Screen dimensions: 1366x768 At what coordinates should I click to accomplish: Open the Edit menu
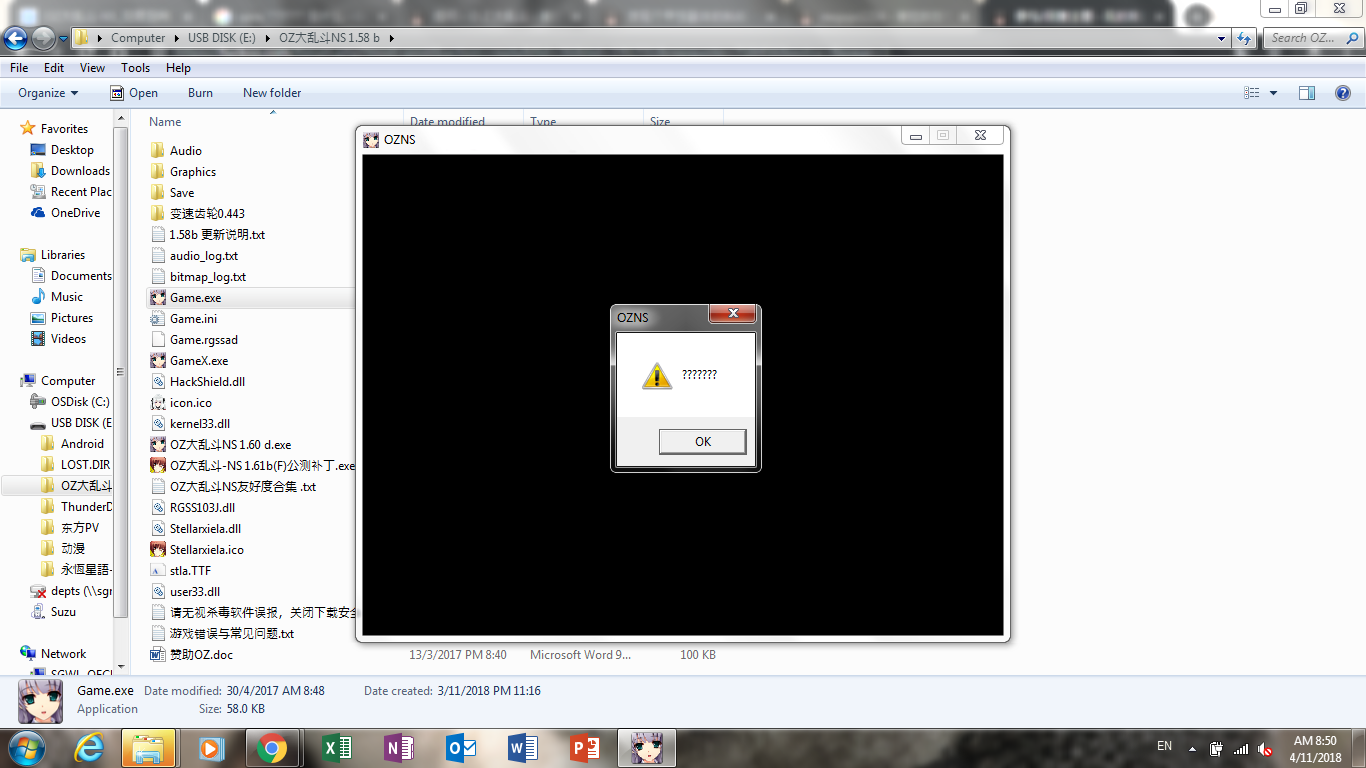54,68
